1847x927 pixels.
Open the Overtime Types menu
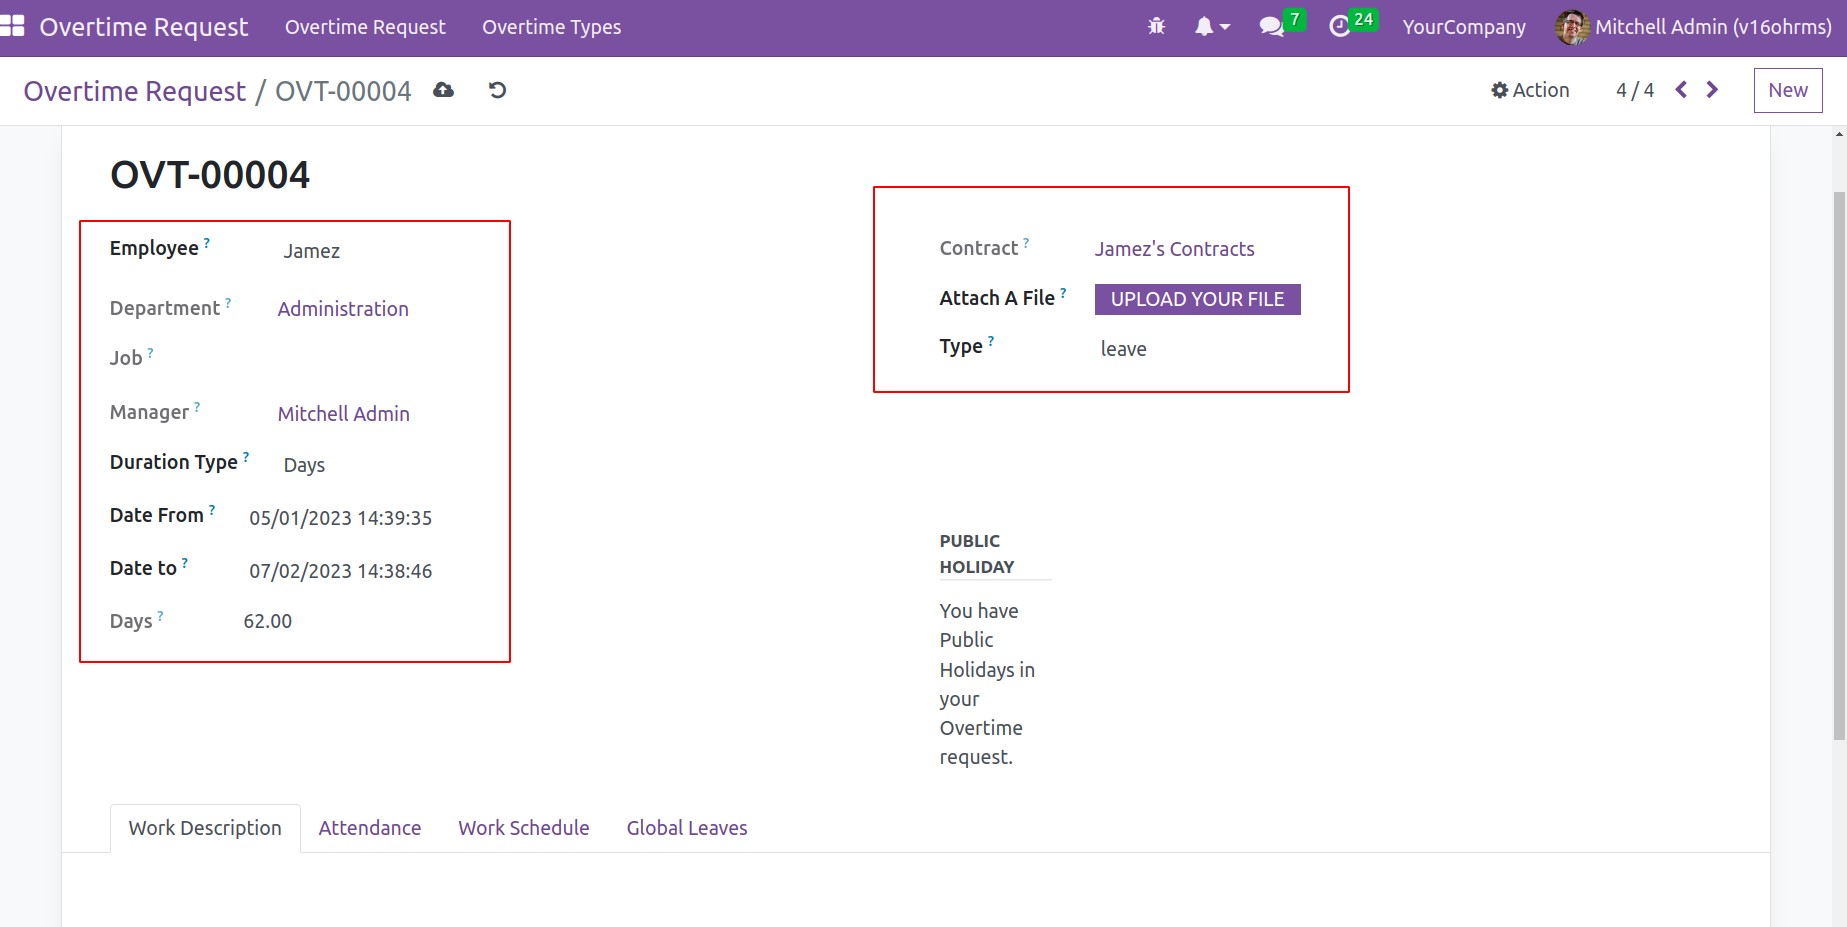[x=551, y=27]
